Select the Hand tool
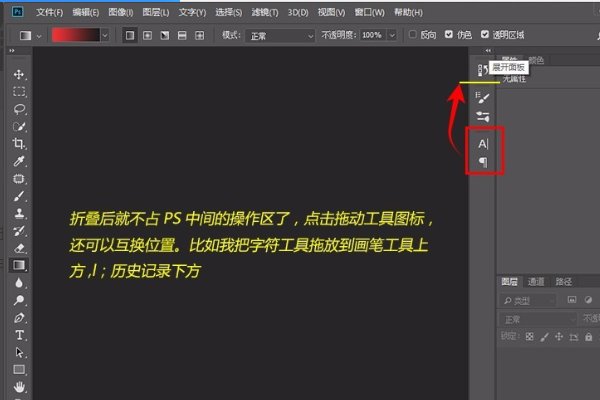Image resolution: width=600 pixels, height=400 pixels. [19, 387]
